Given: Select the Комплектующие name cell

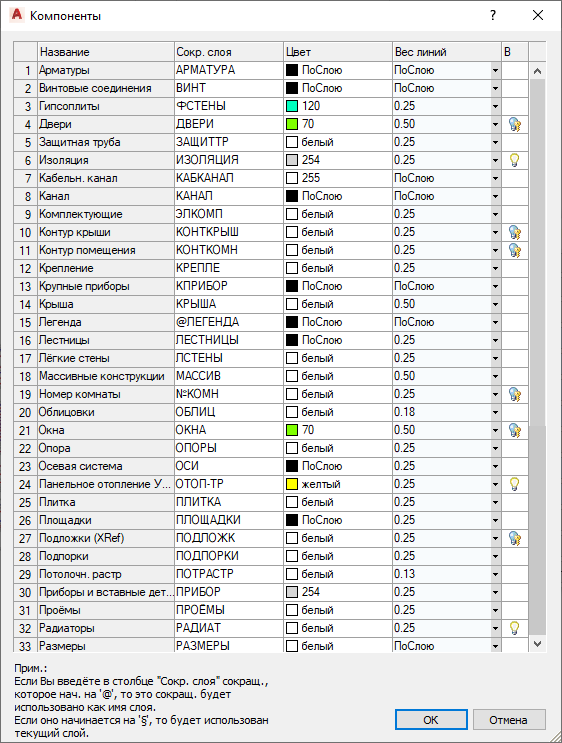Looking at the screenshot, I should tap(106, 214).
